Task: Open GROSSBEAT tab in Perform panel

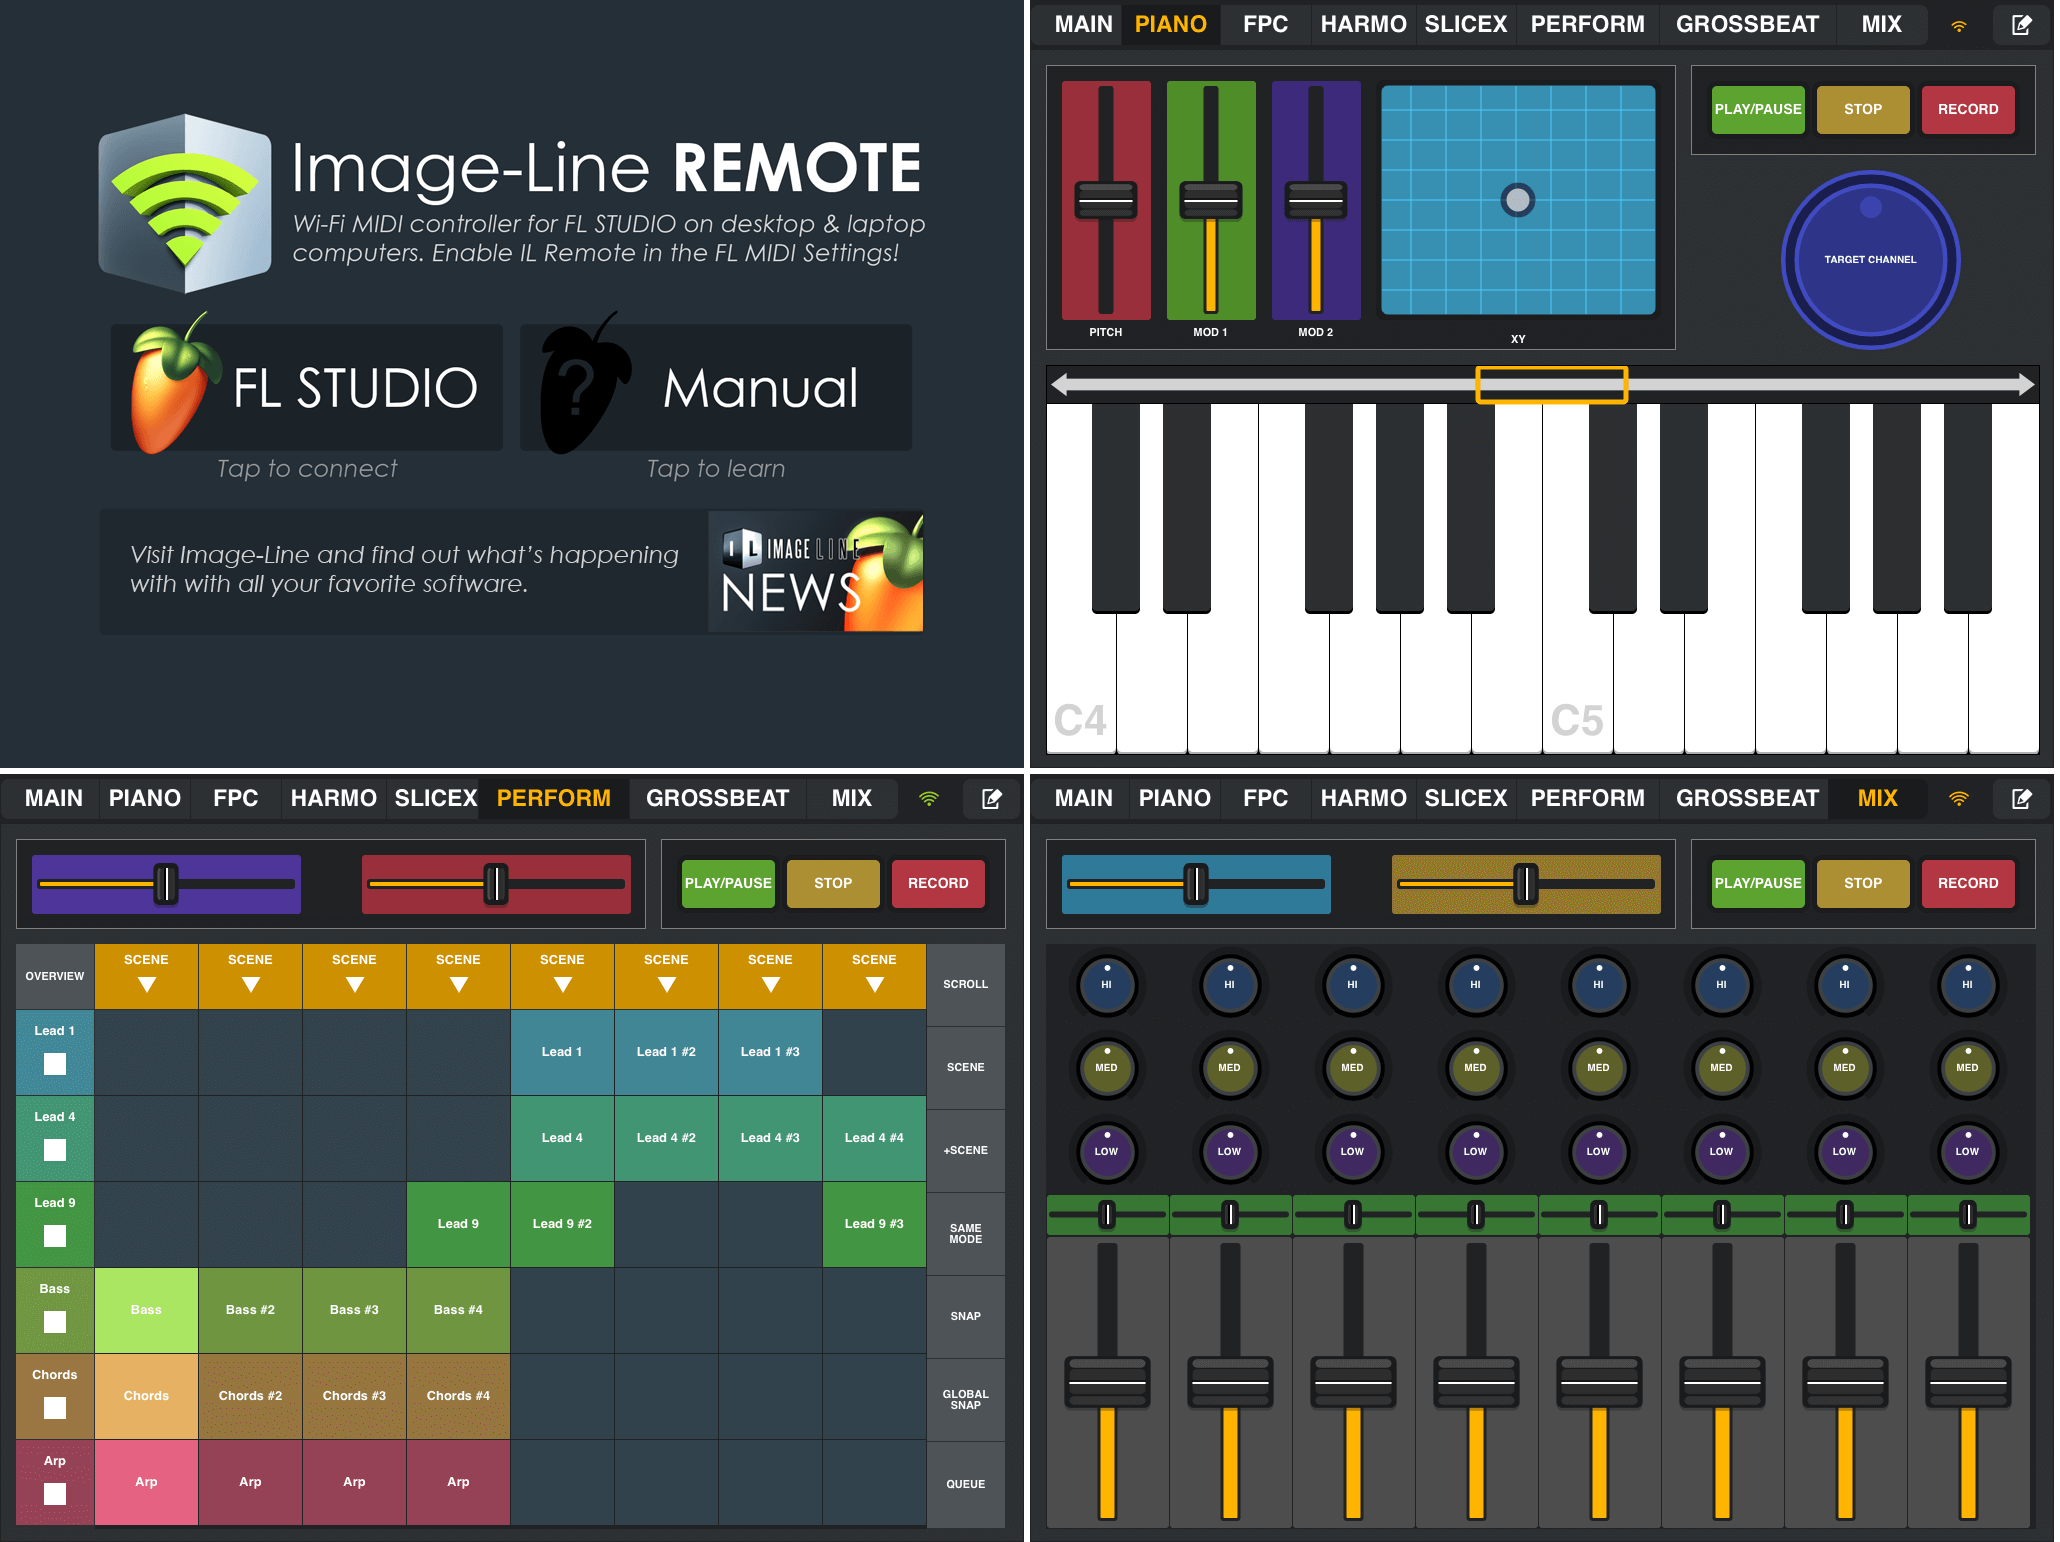Action: tap(717, 799)
